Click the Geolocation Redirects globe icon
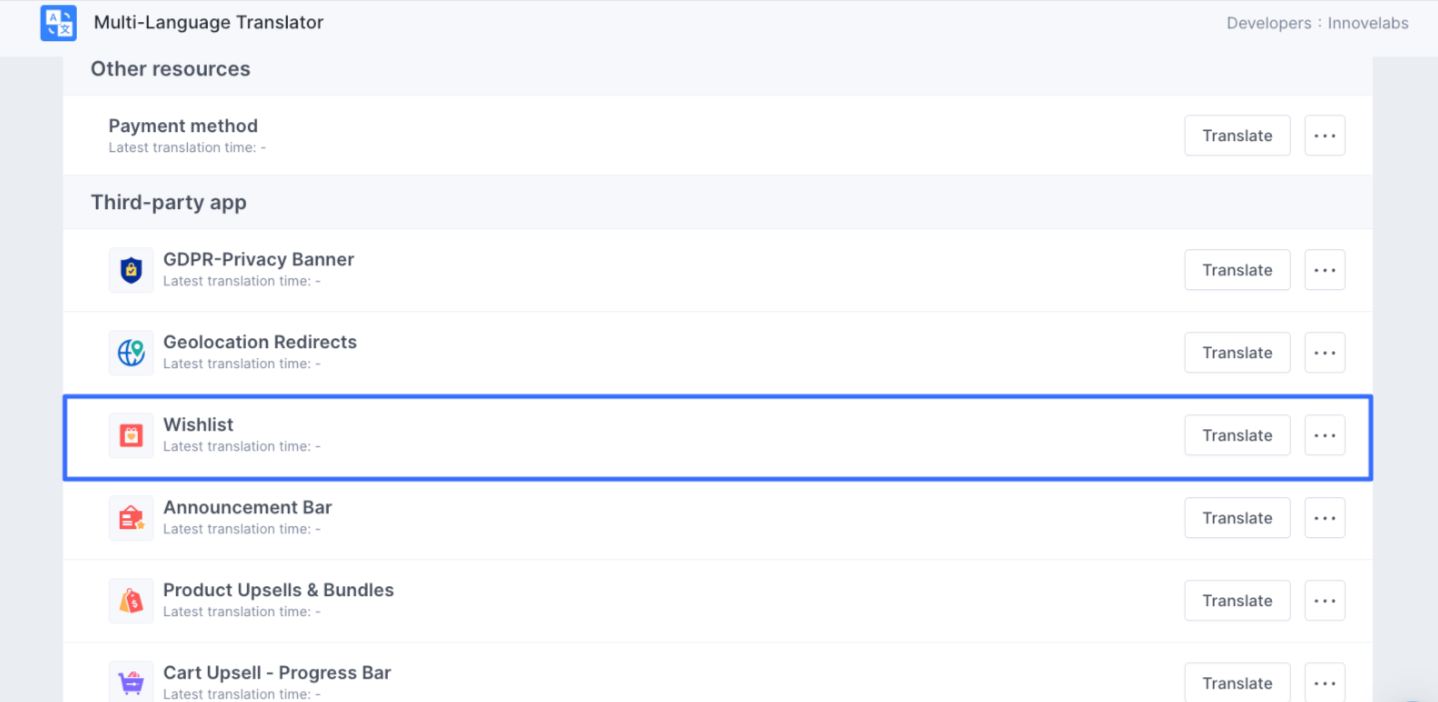 click(131, 352)
